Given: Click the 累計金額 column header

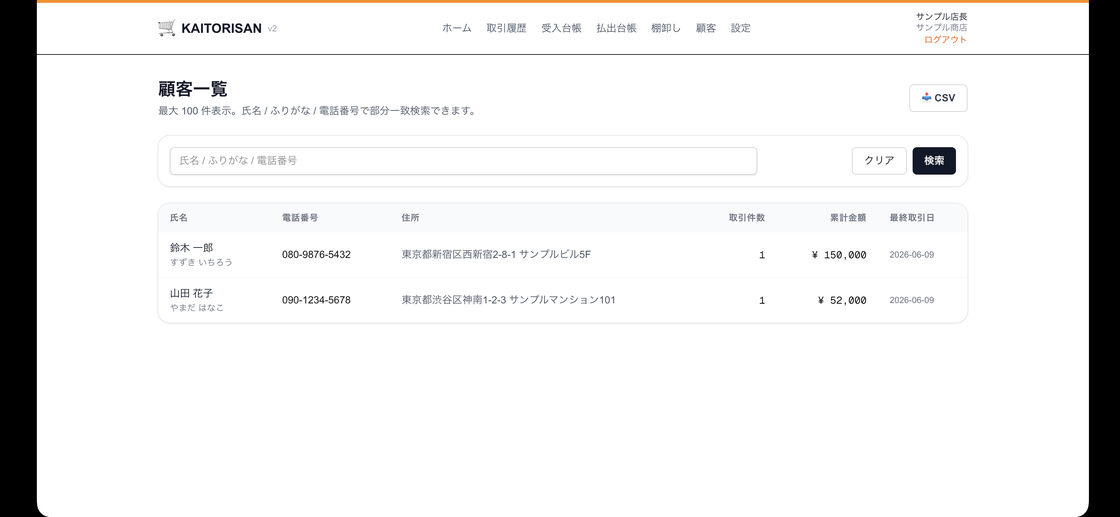Looking at the screenshot, I should point(848,218).
